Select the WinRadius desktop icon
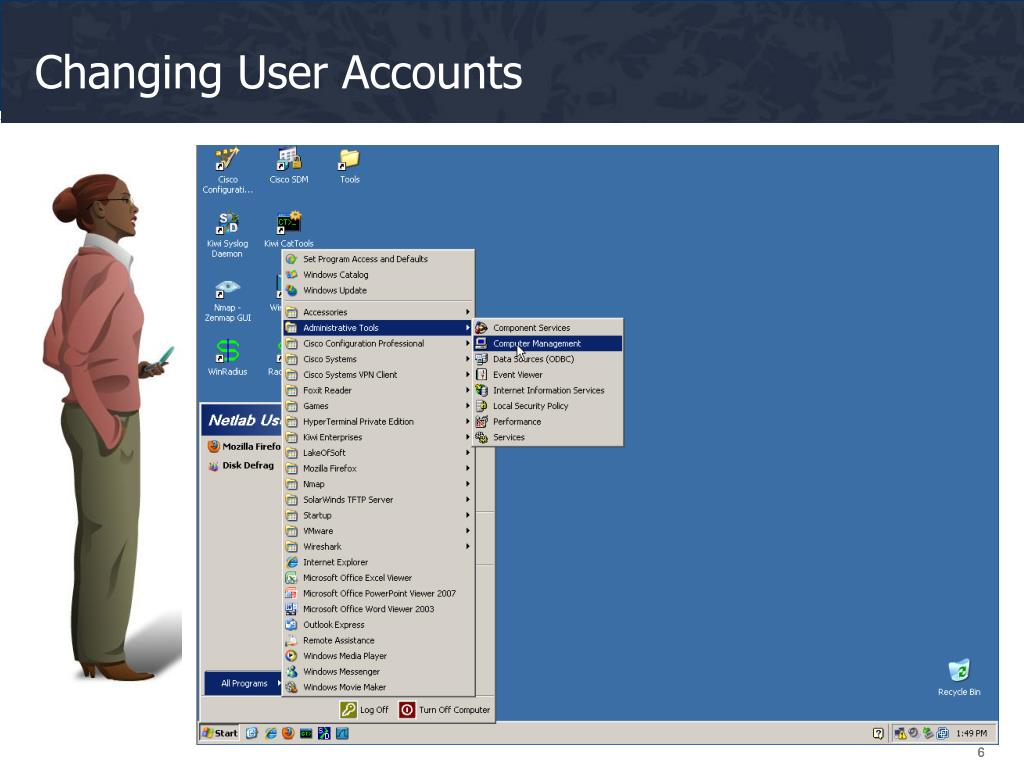The height and width of the screenshot is (768, 1024). pos(227,357)
